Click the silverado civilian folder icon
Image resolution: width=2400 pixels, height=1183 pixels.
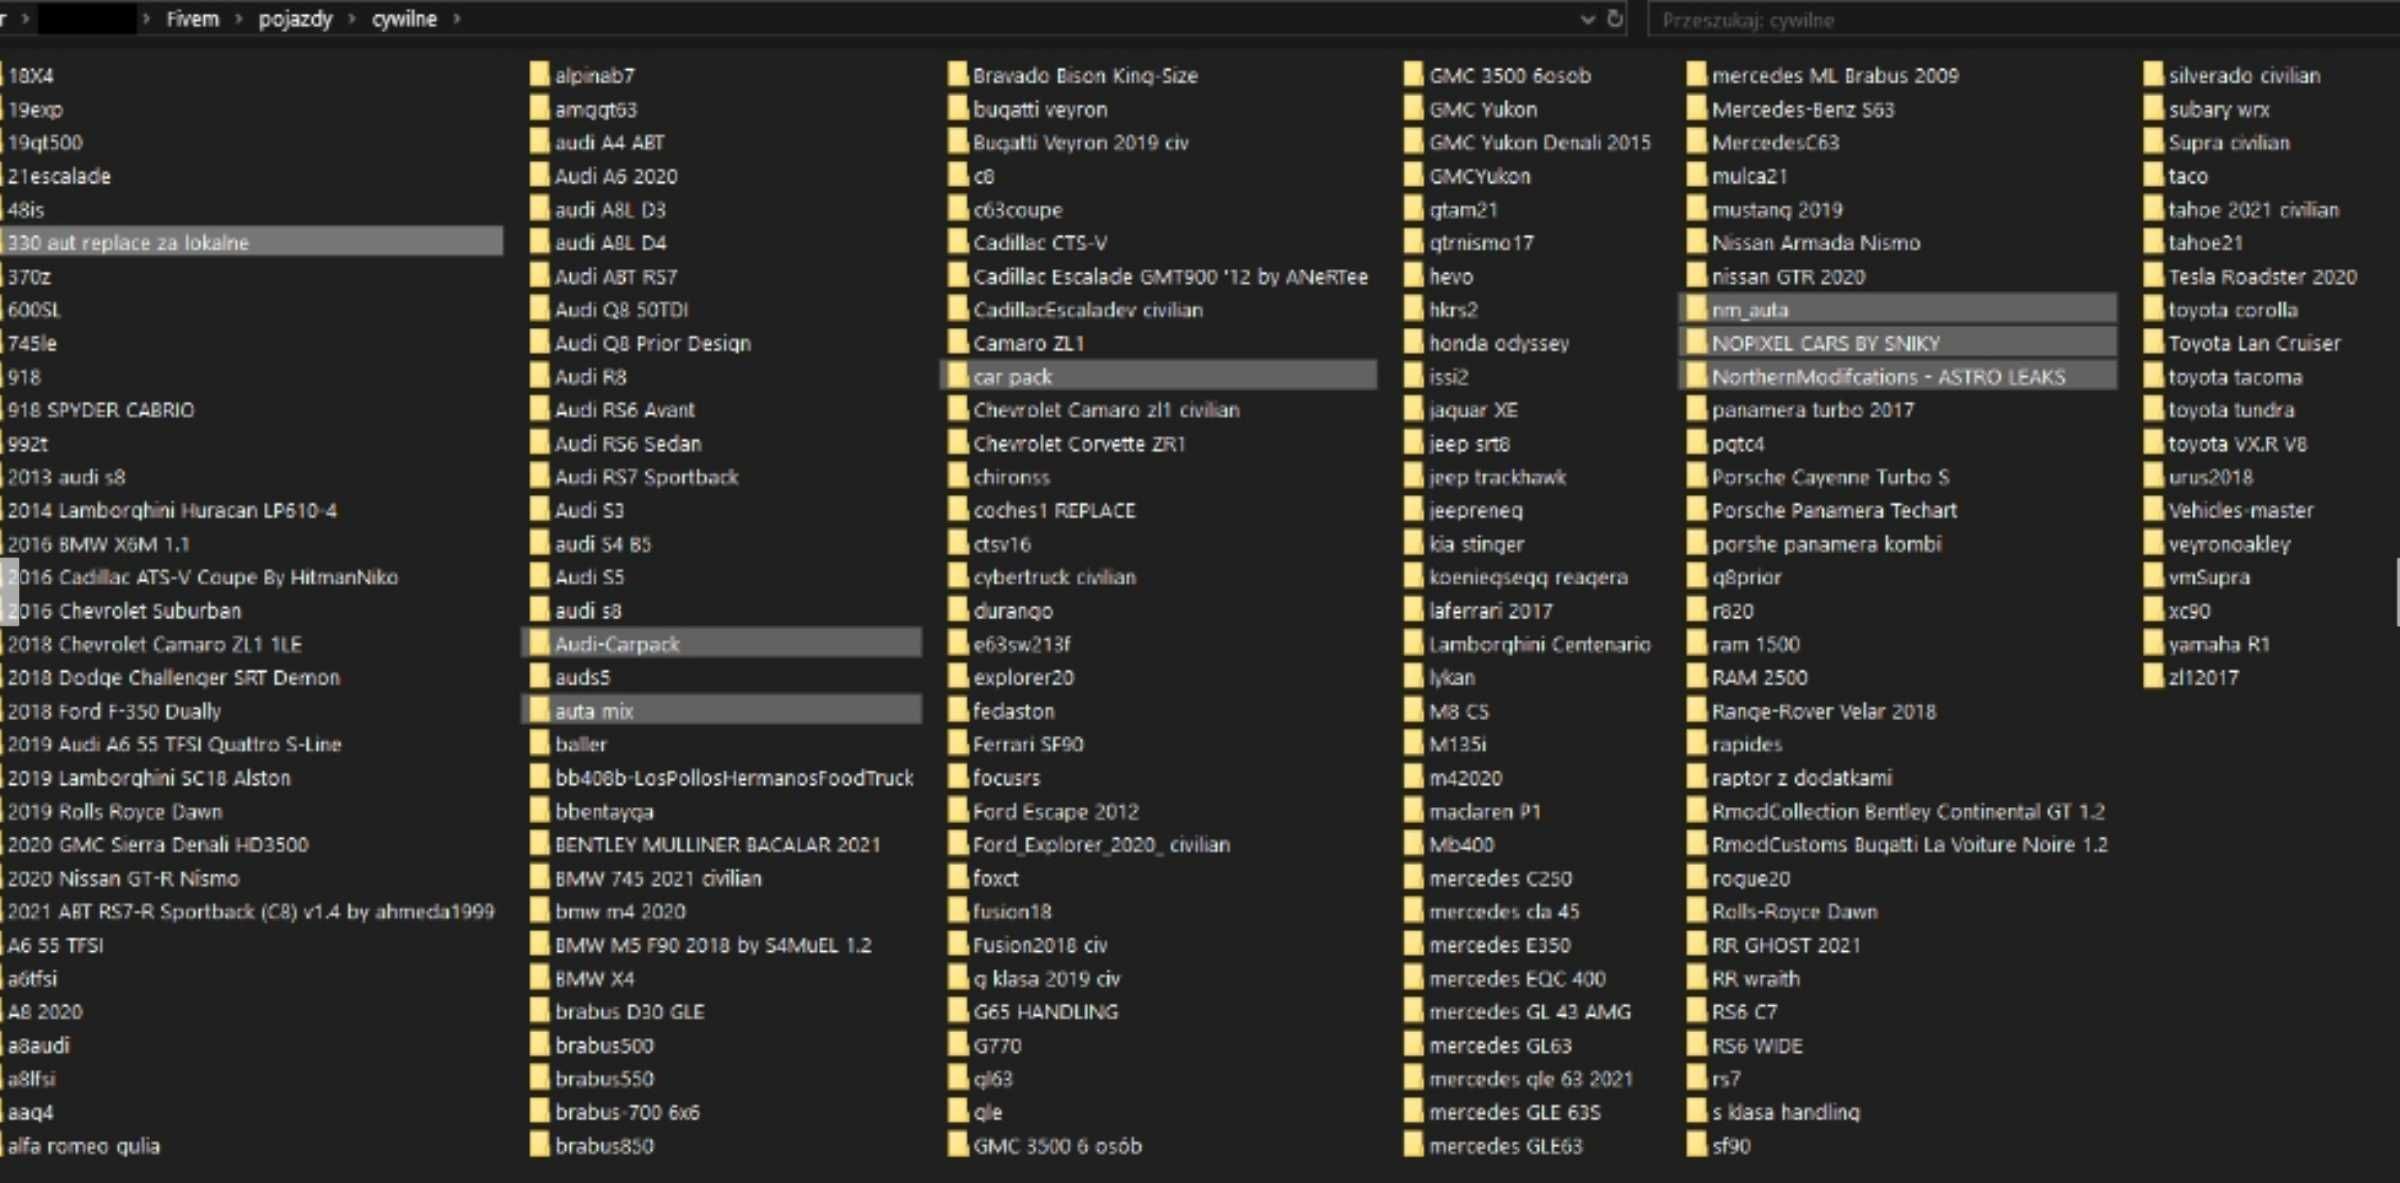click(x=2154, y=75)
